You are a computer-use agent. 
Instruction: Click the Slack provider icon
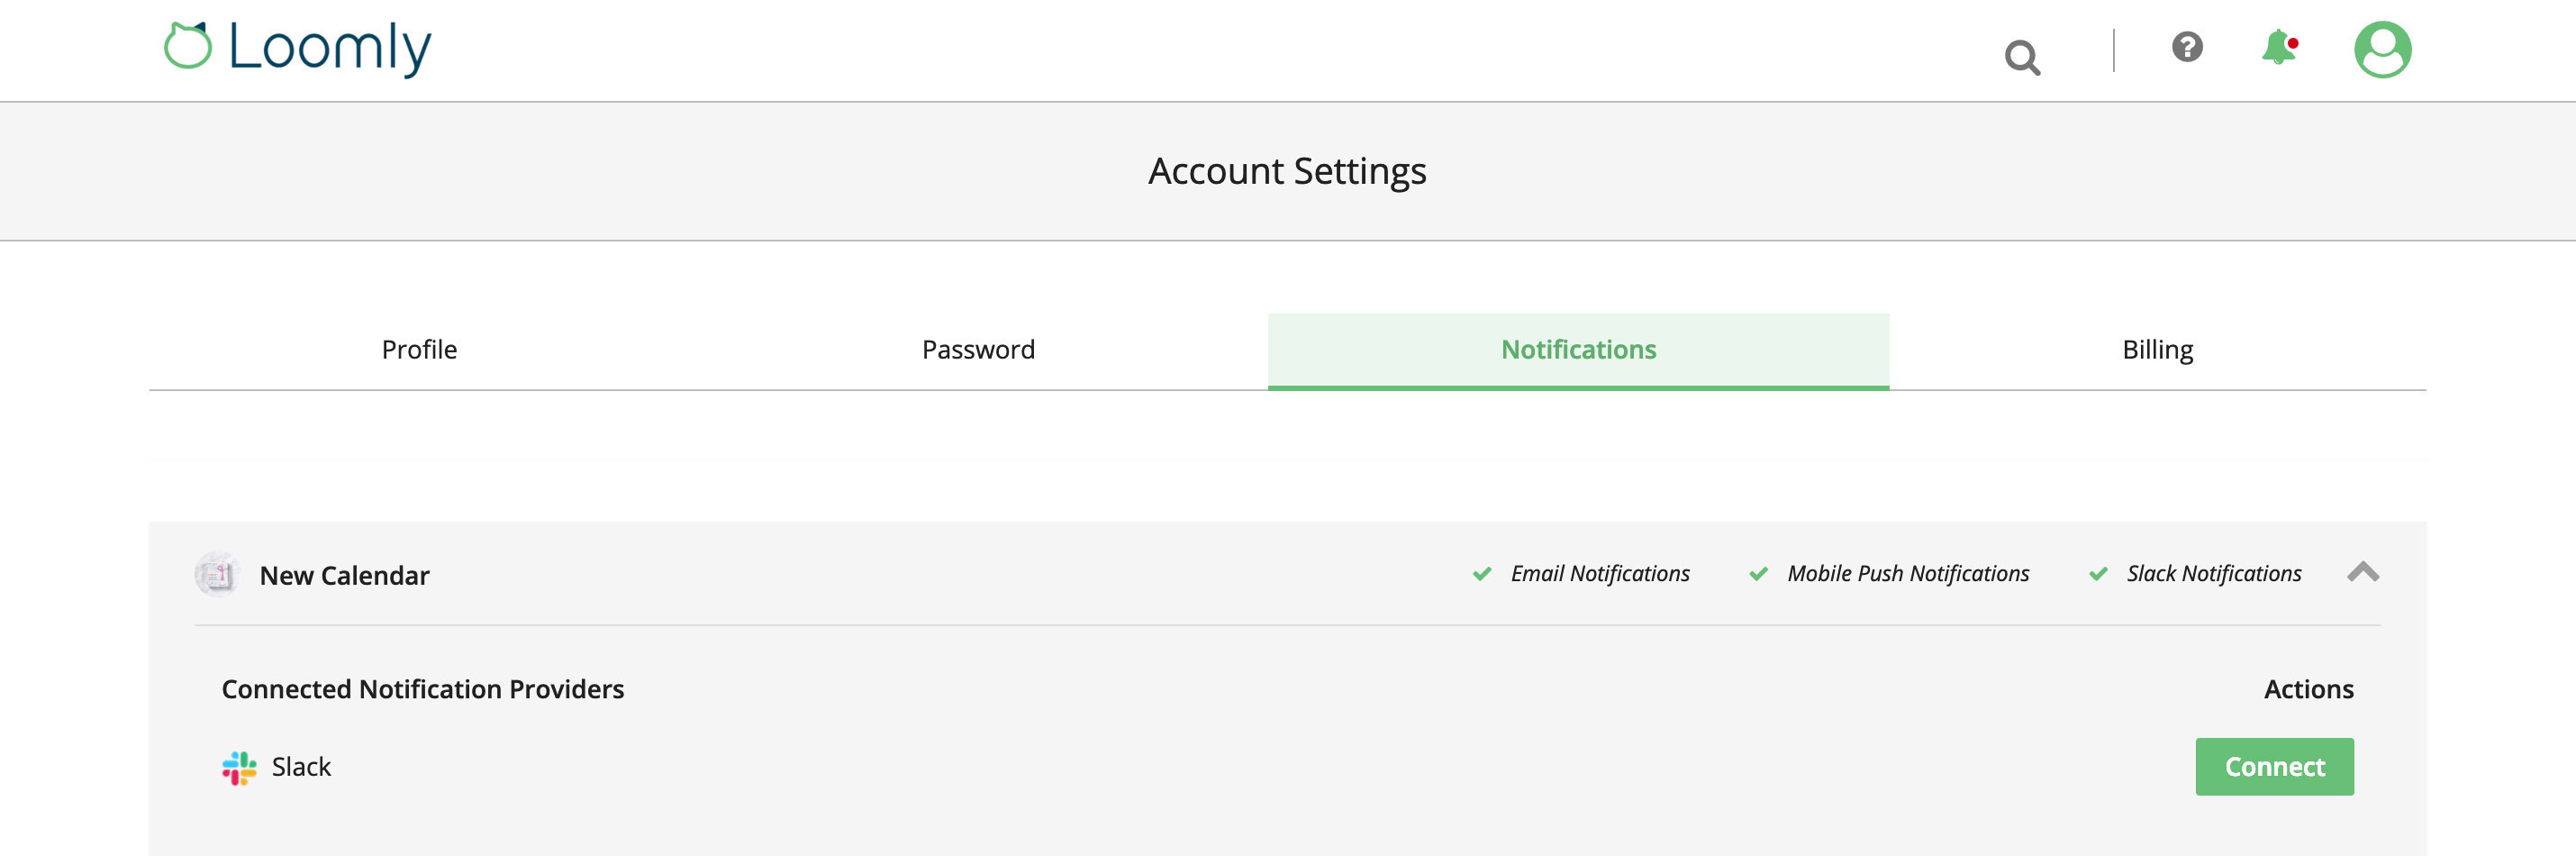[x=238, y=766]
